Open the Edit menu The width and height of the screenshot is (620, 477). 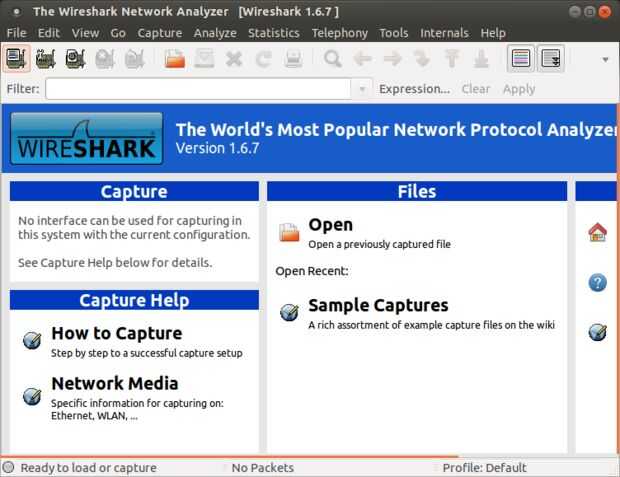point(49,33)
